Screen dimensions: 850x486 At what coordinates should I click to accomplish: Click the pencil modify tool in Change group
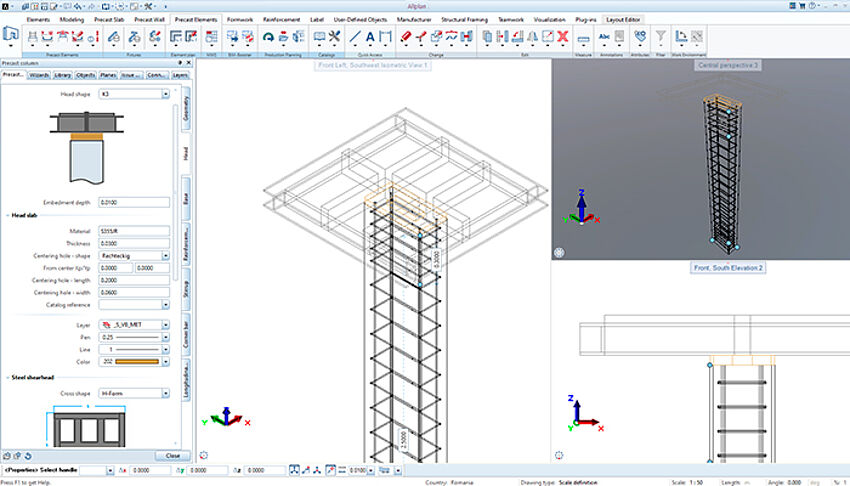pyautogui.click(x=405, y=38)
